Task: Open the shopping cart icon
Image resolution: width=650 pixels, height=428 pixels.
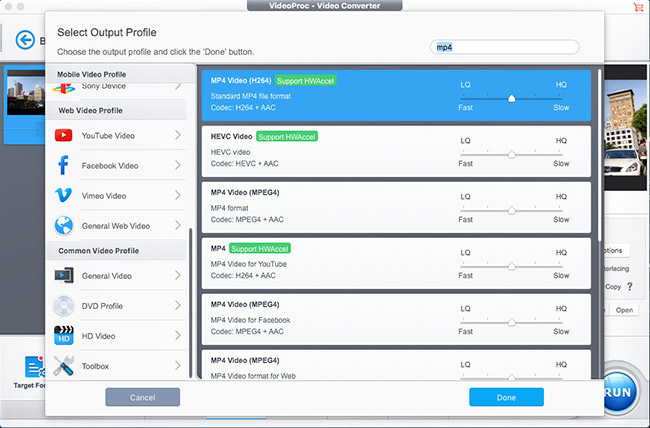Action: (x=638, y=7)
